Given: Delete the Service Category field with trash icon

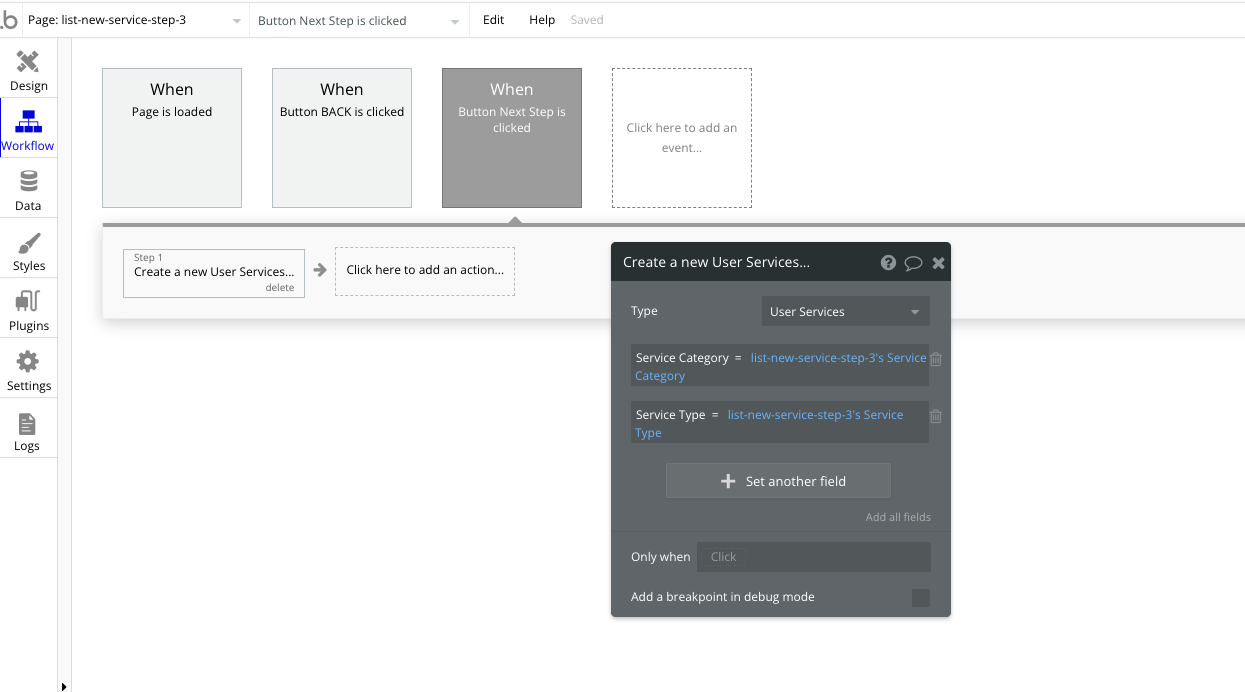Looking at the screenshot, I should point(936,359).
